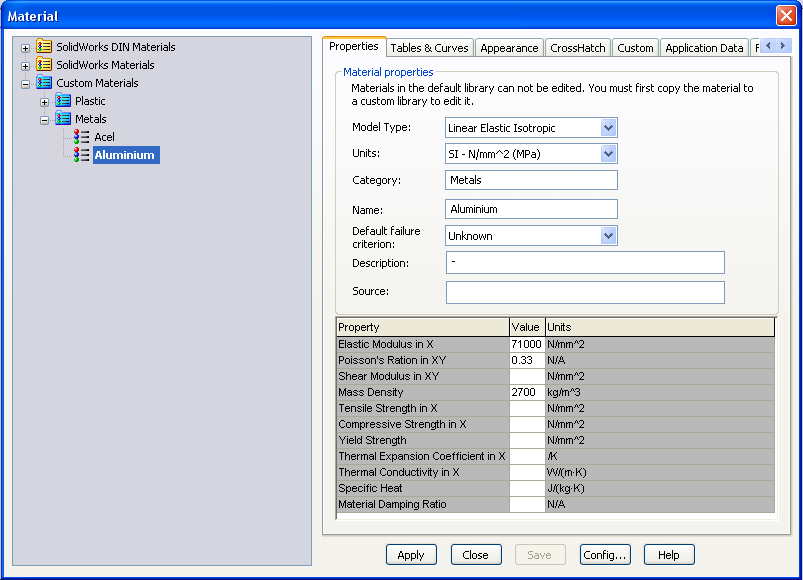Click the Help button
The width and height of the screenshot is (803, 580).
tap(669, 554)
